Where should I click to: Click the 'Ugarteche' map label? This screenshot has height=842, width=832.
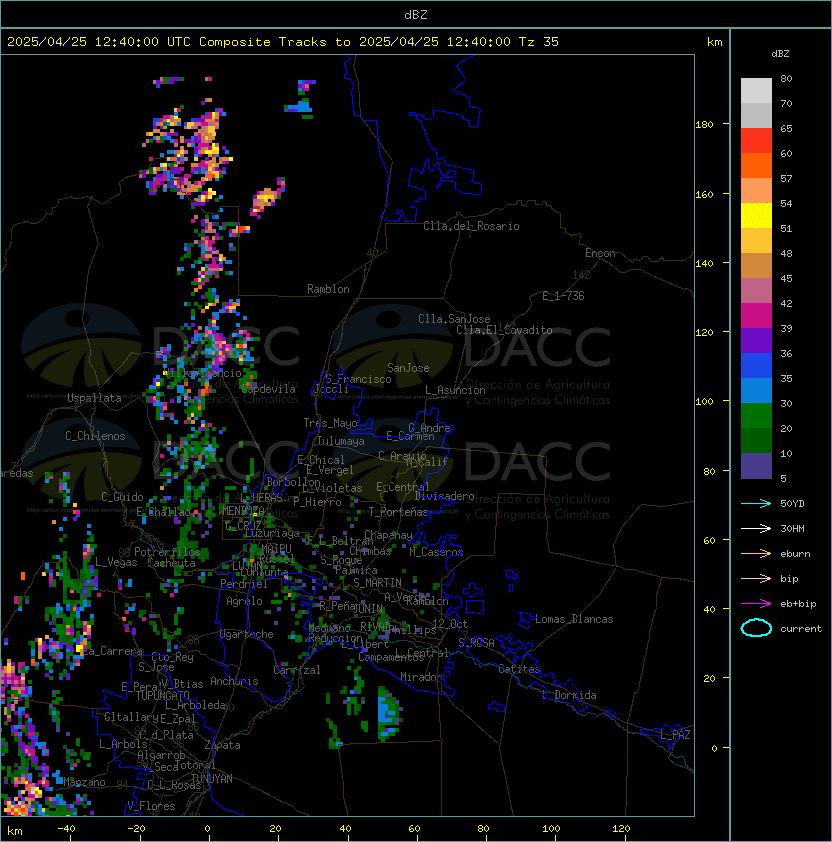[x=246, y=634]
